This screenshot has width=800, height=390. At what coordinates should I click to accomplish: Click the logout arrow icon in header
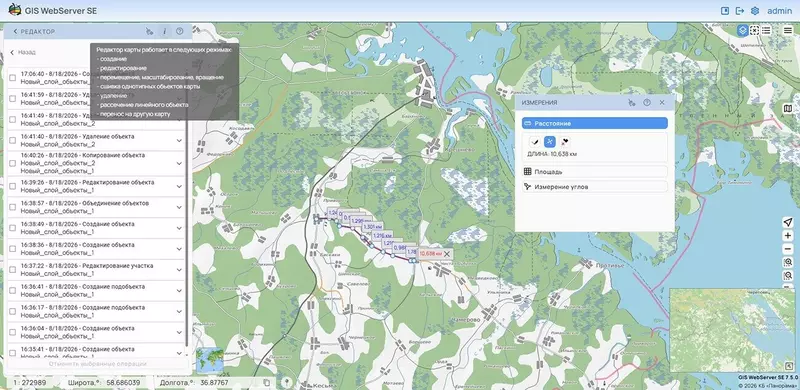(740, 11)
